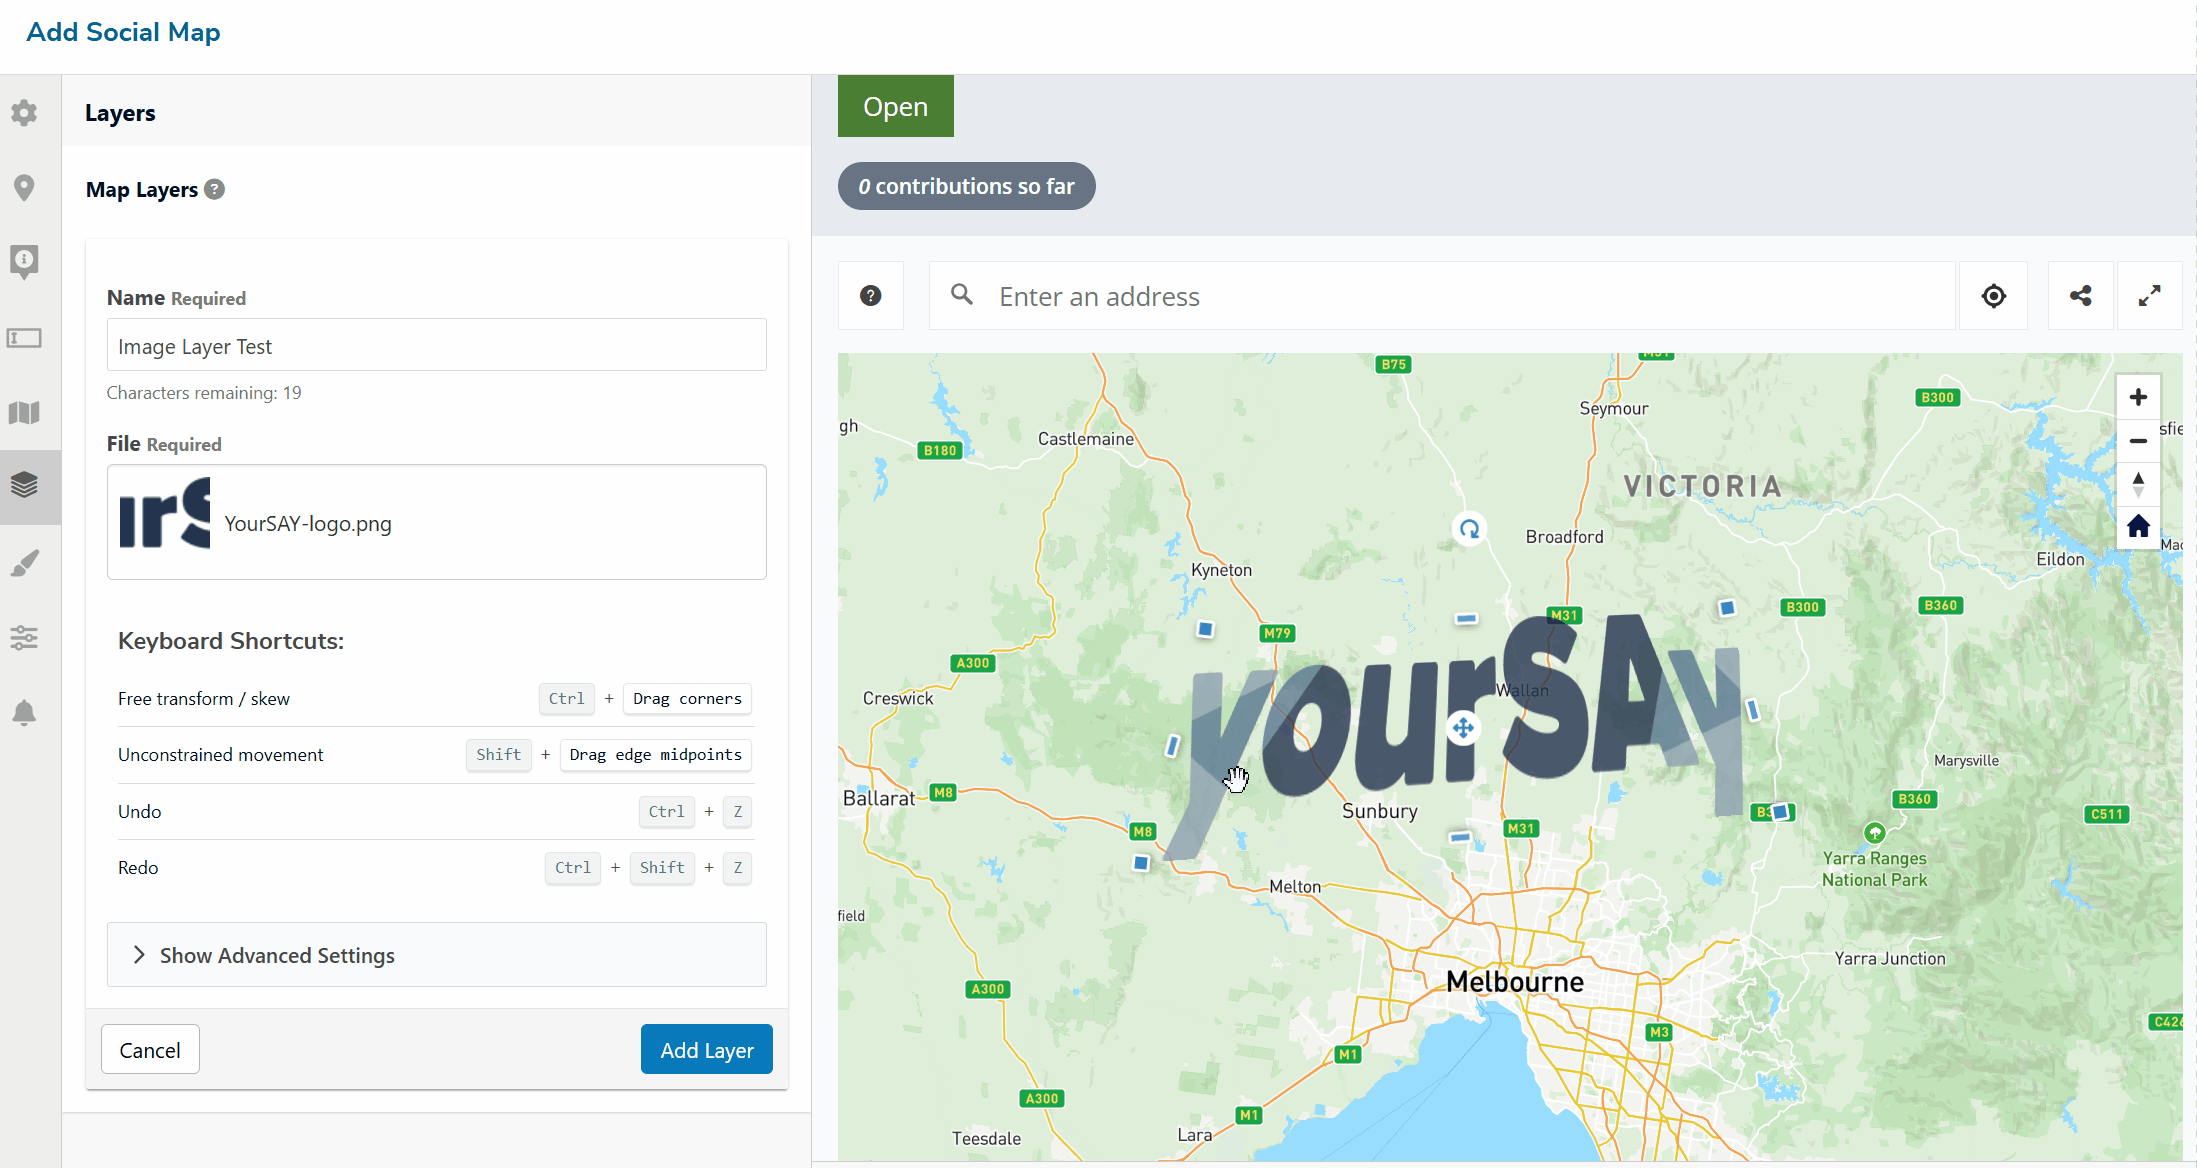The width and height of the screenshot is (2197, 1168).
Task: Click the Add Layer button
Action: tap(706, 1050)
